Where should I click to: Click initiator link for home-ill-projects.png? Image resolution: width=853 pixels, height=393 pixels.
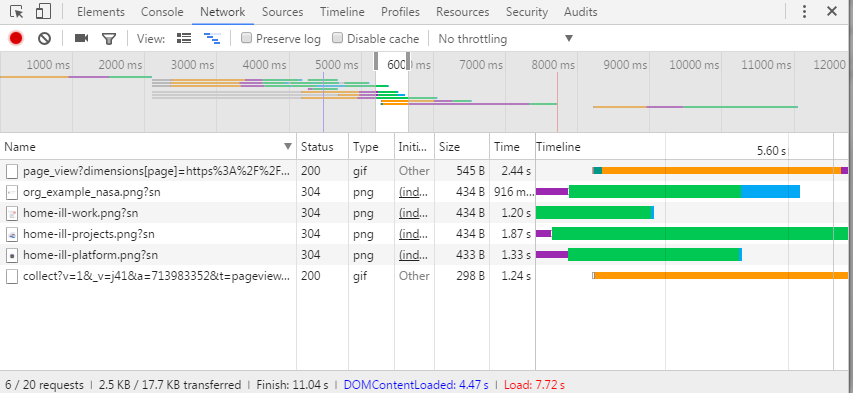click(414, 234)
